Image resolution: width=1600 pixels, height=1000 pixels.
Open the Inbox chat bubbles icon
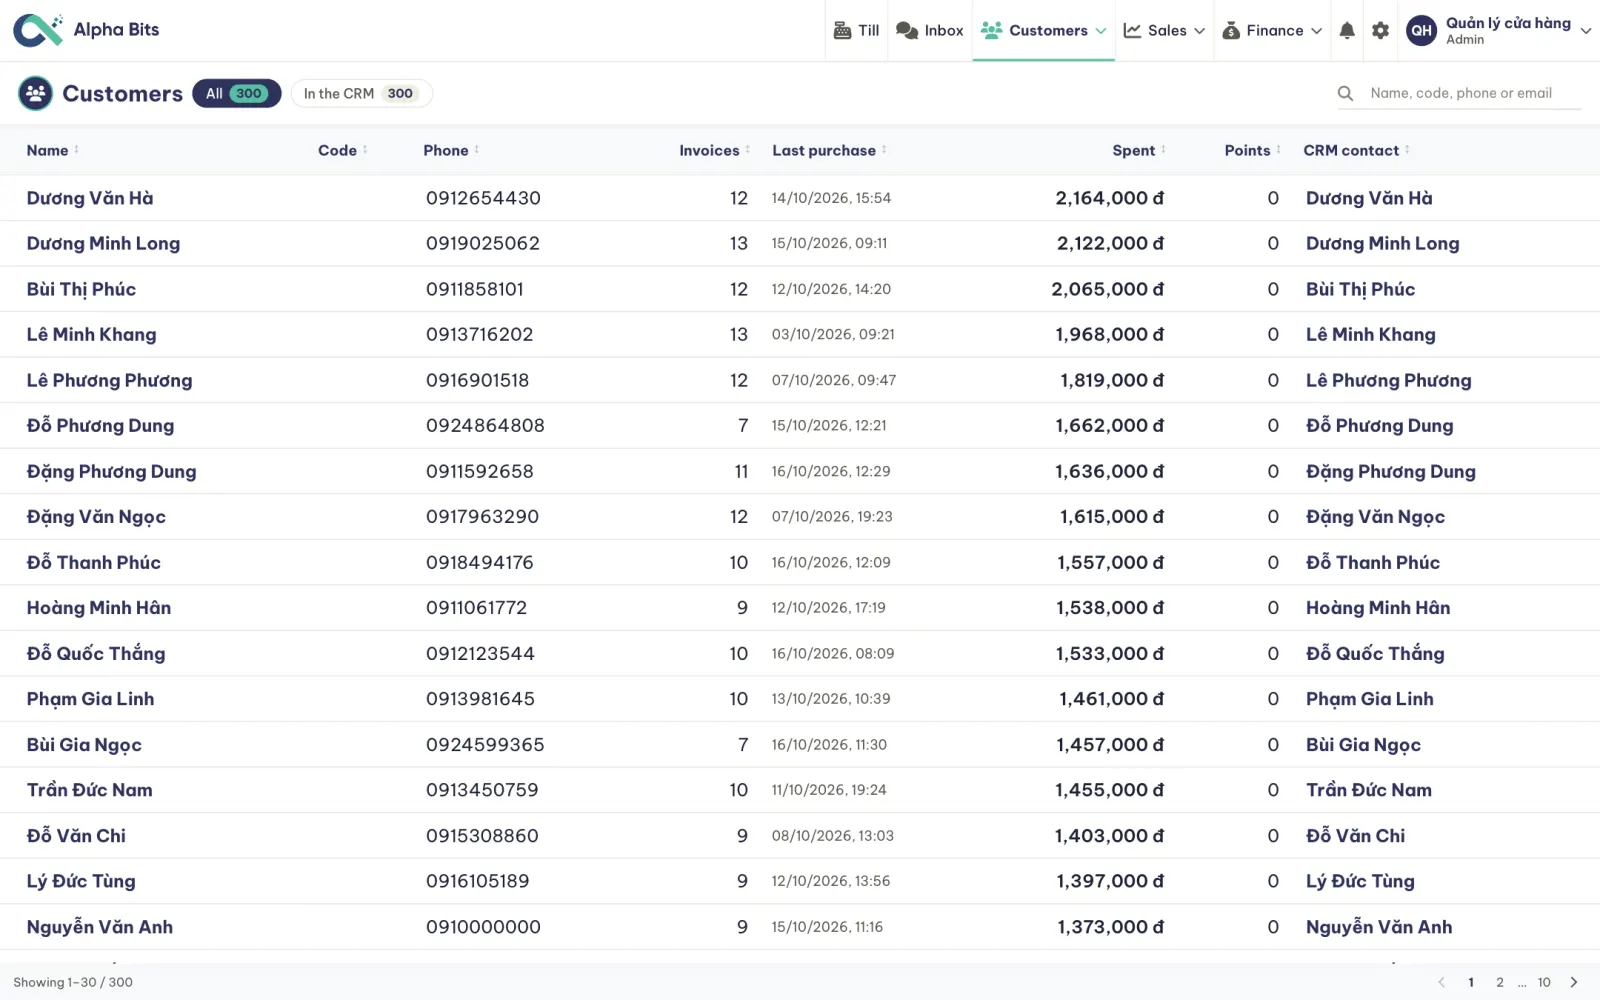907,31
